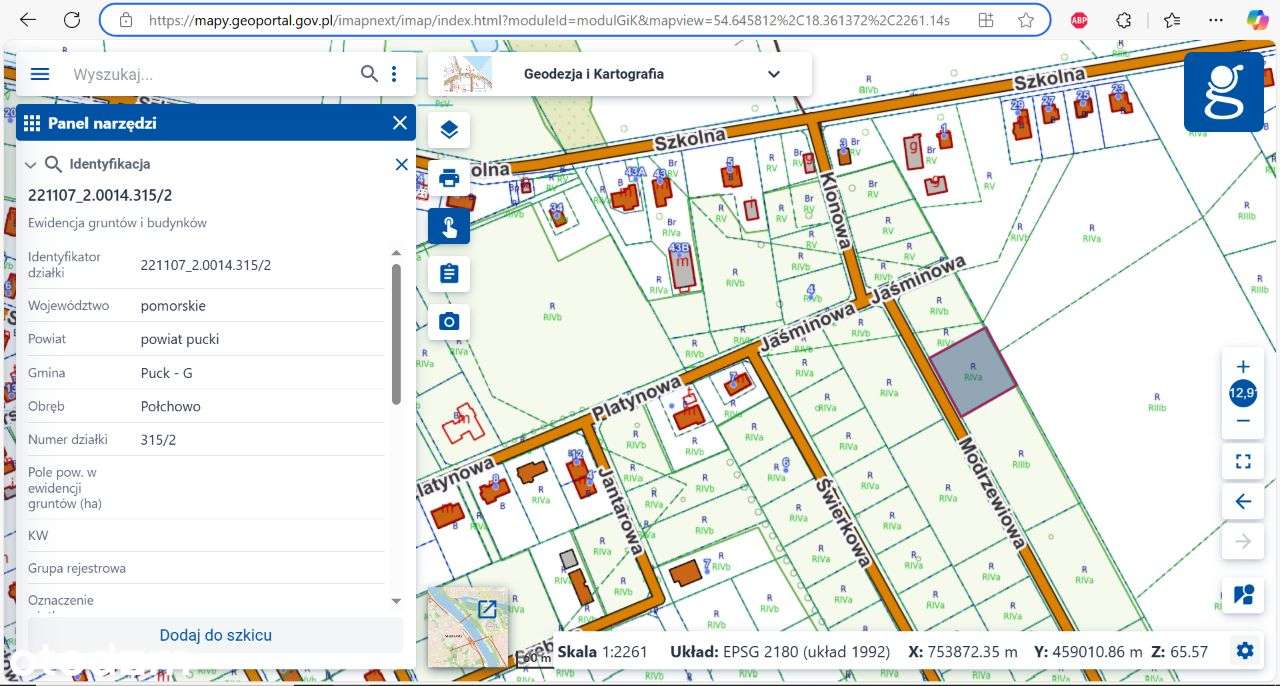The width and height of the screenshot is (1280, 686).
Task: Click the Połchowo obręb value
Action: pyautogui.click(x=171, y=406)
